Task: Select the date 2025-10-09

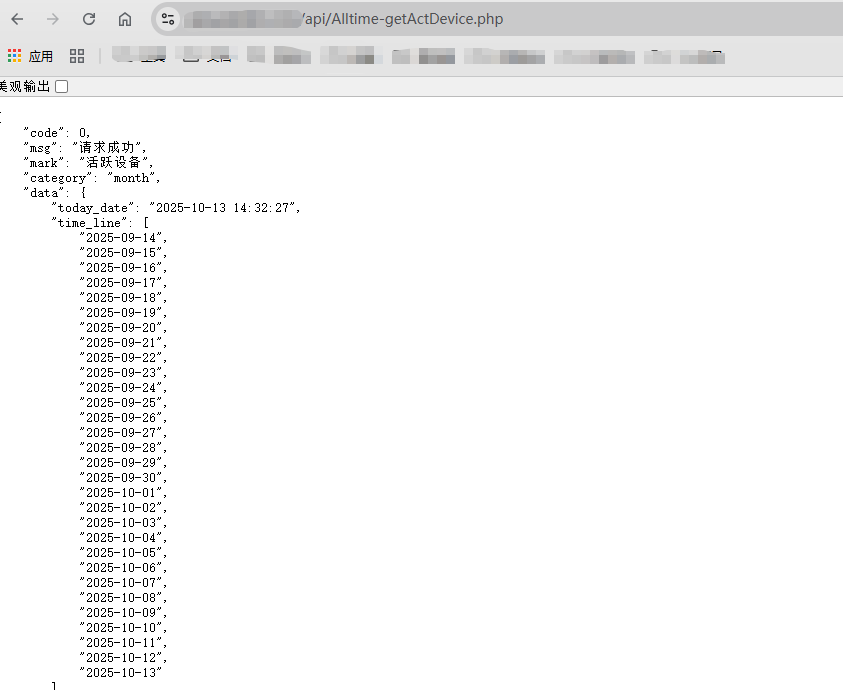Action: pyautogui.click(x=120, y=613)
